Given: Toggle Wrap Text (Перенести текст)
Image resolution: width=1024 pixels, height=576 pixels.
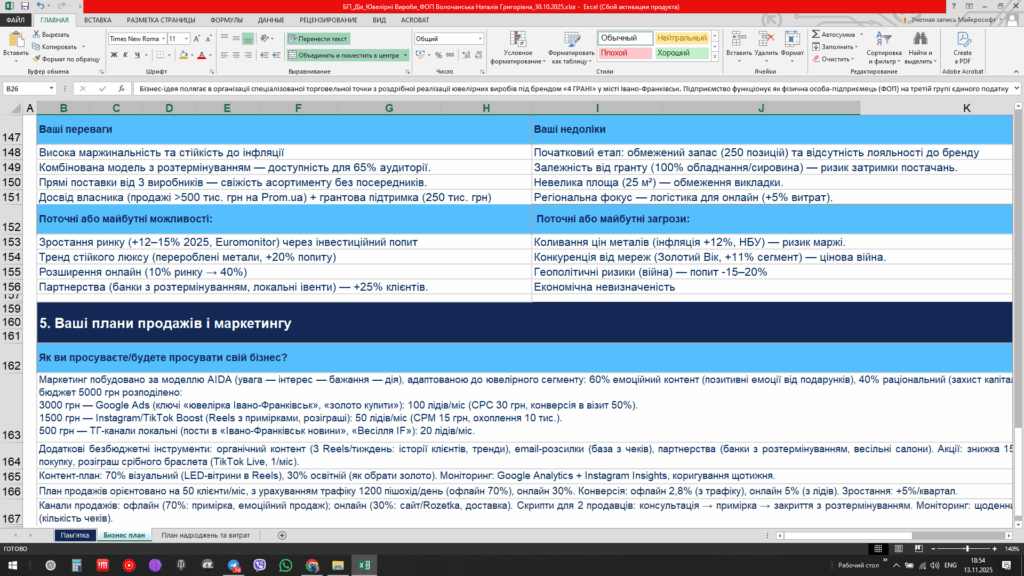Looking at the screenshot, I should (318, 39).
